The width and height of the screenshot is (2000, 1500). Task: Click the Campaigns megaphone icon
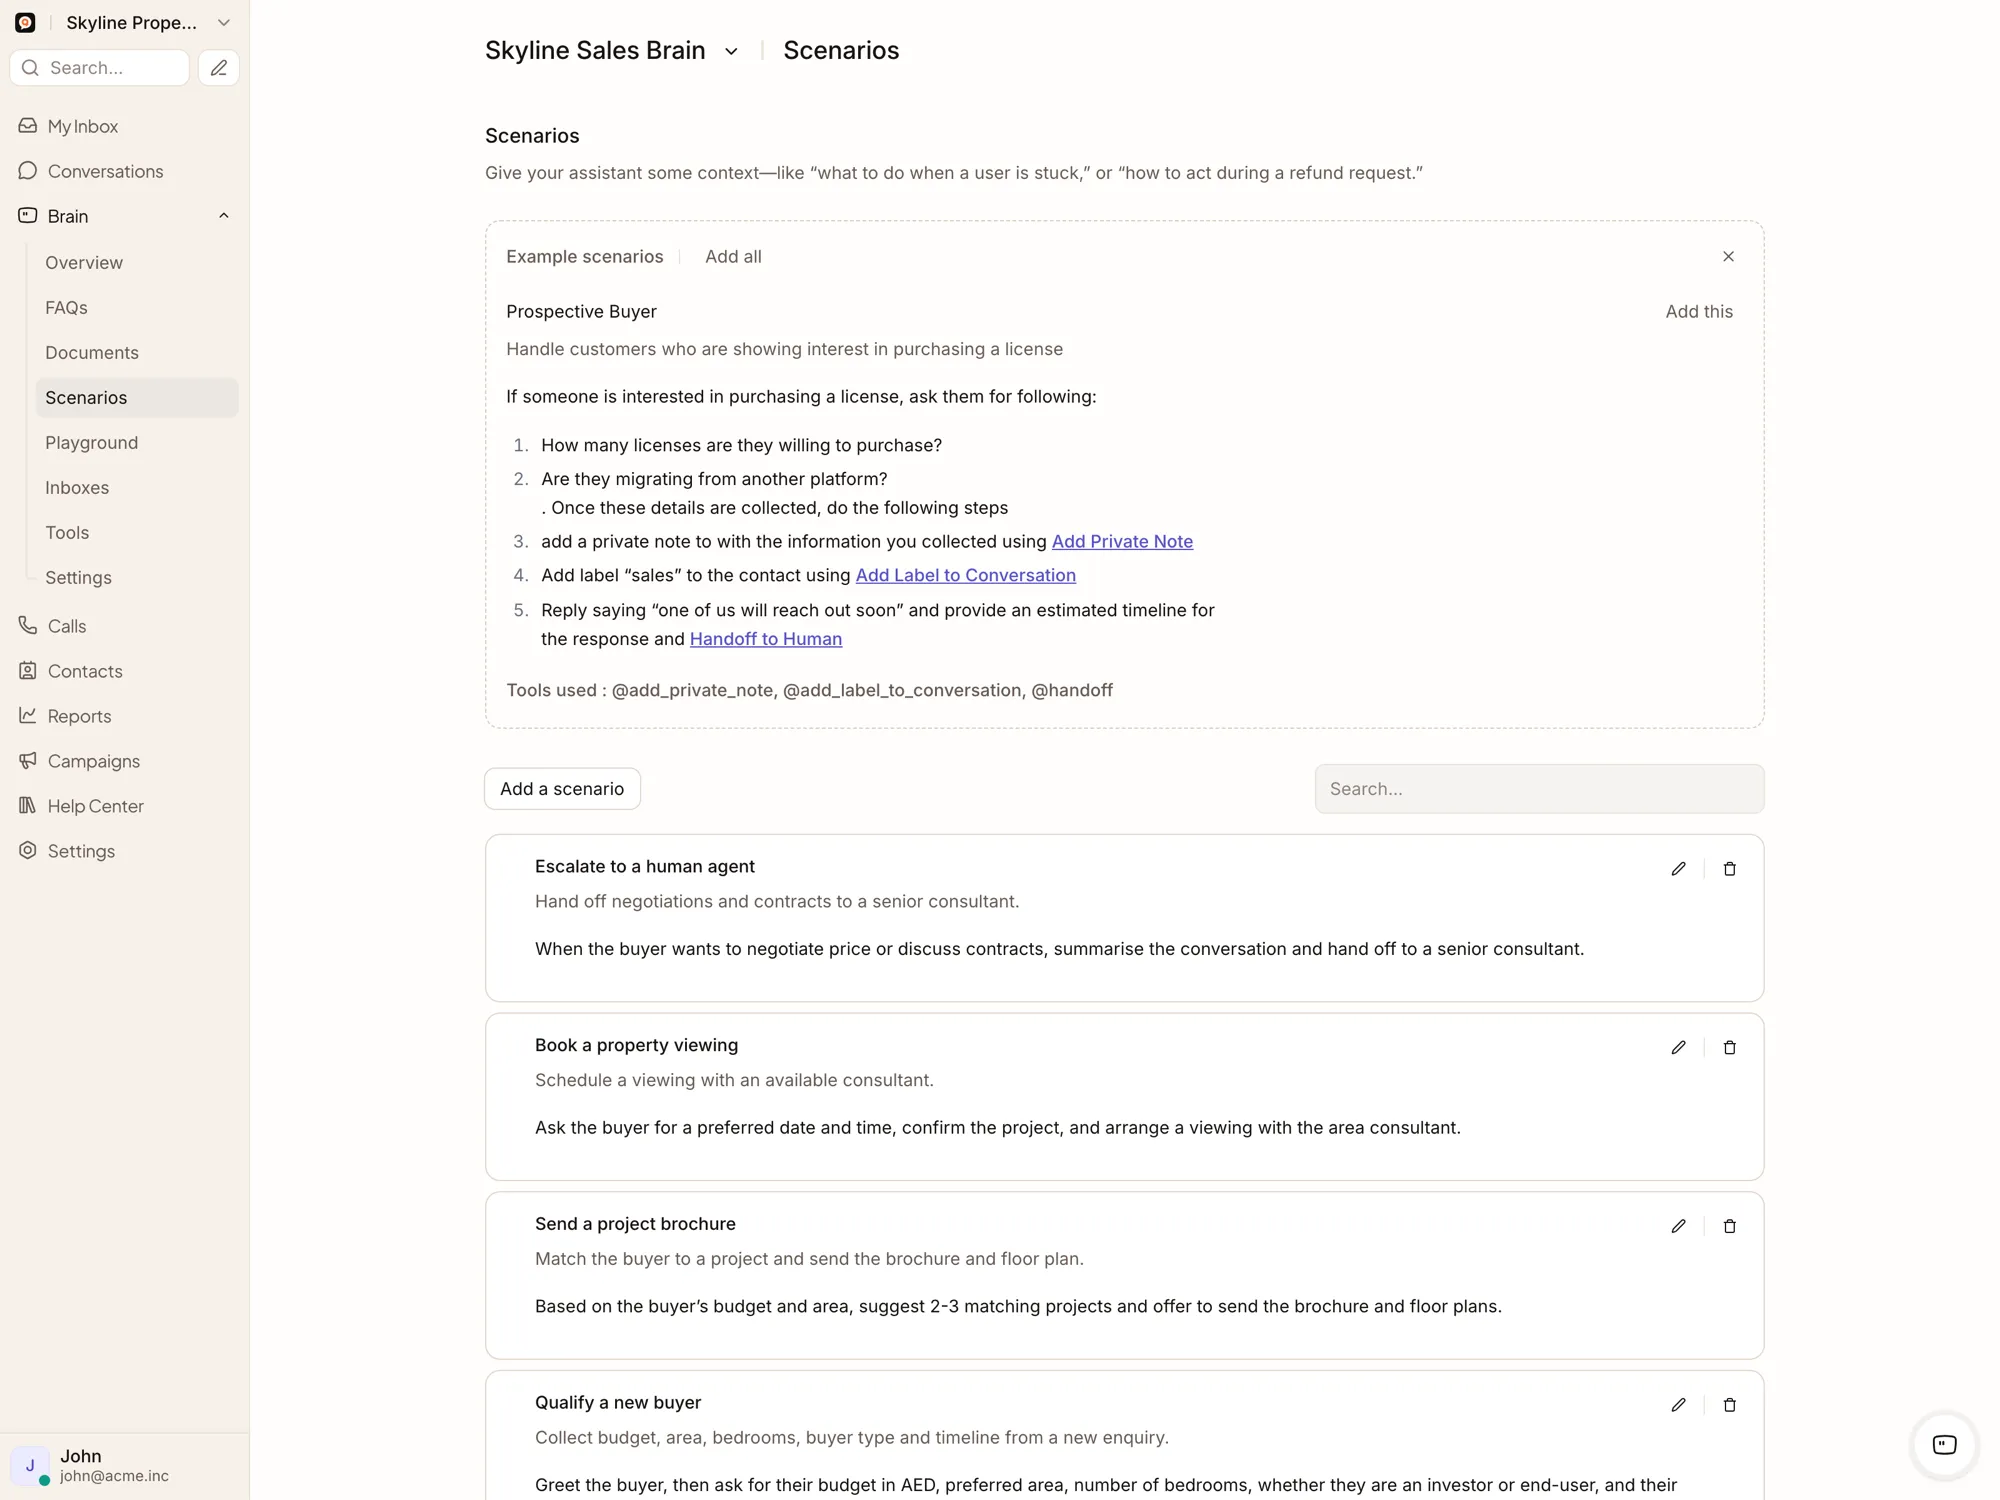28,760
